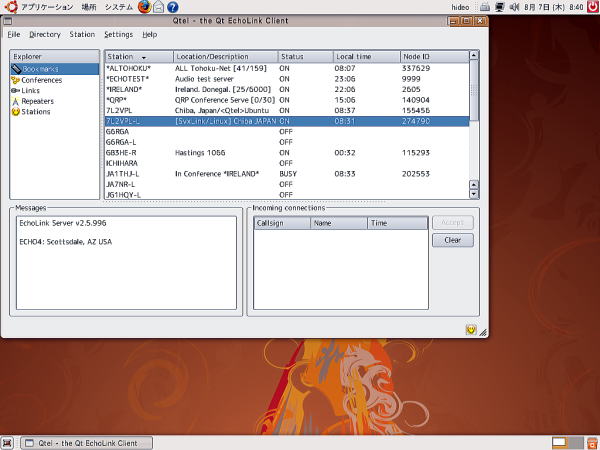This screenshot has height=450, width=600.
Task: Click the Accept button for incoming connections
Action: point(452,223)
